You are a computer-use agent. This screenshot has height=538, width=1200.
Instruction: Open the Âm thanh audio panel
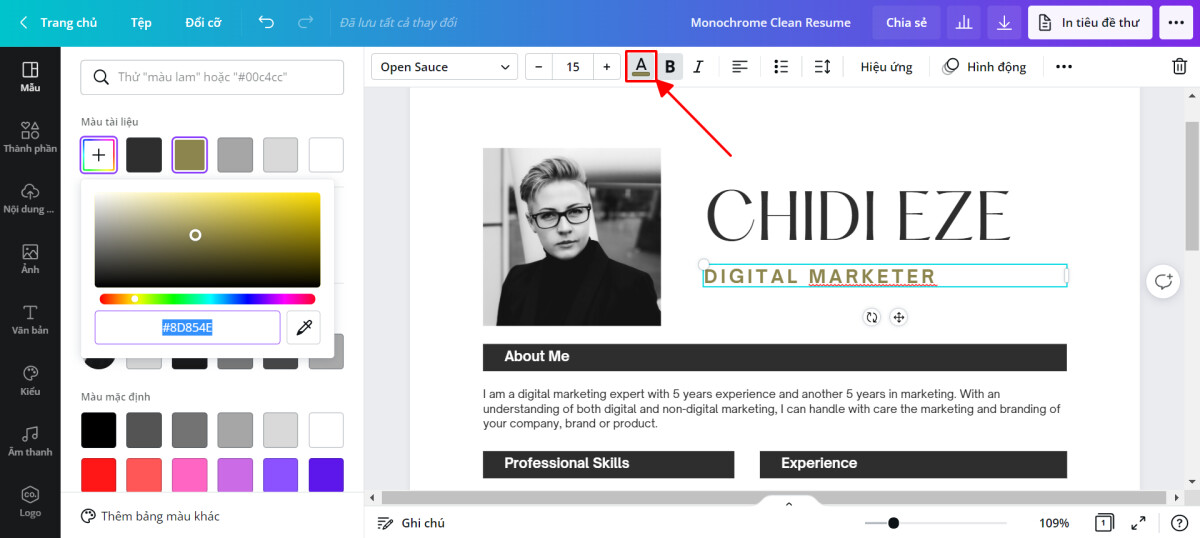(30, 441)
